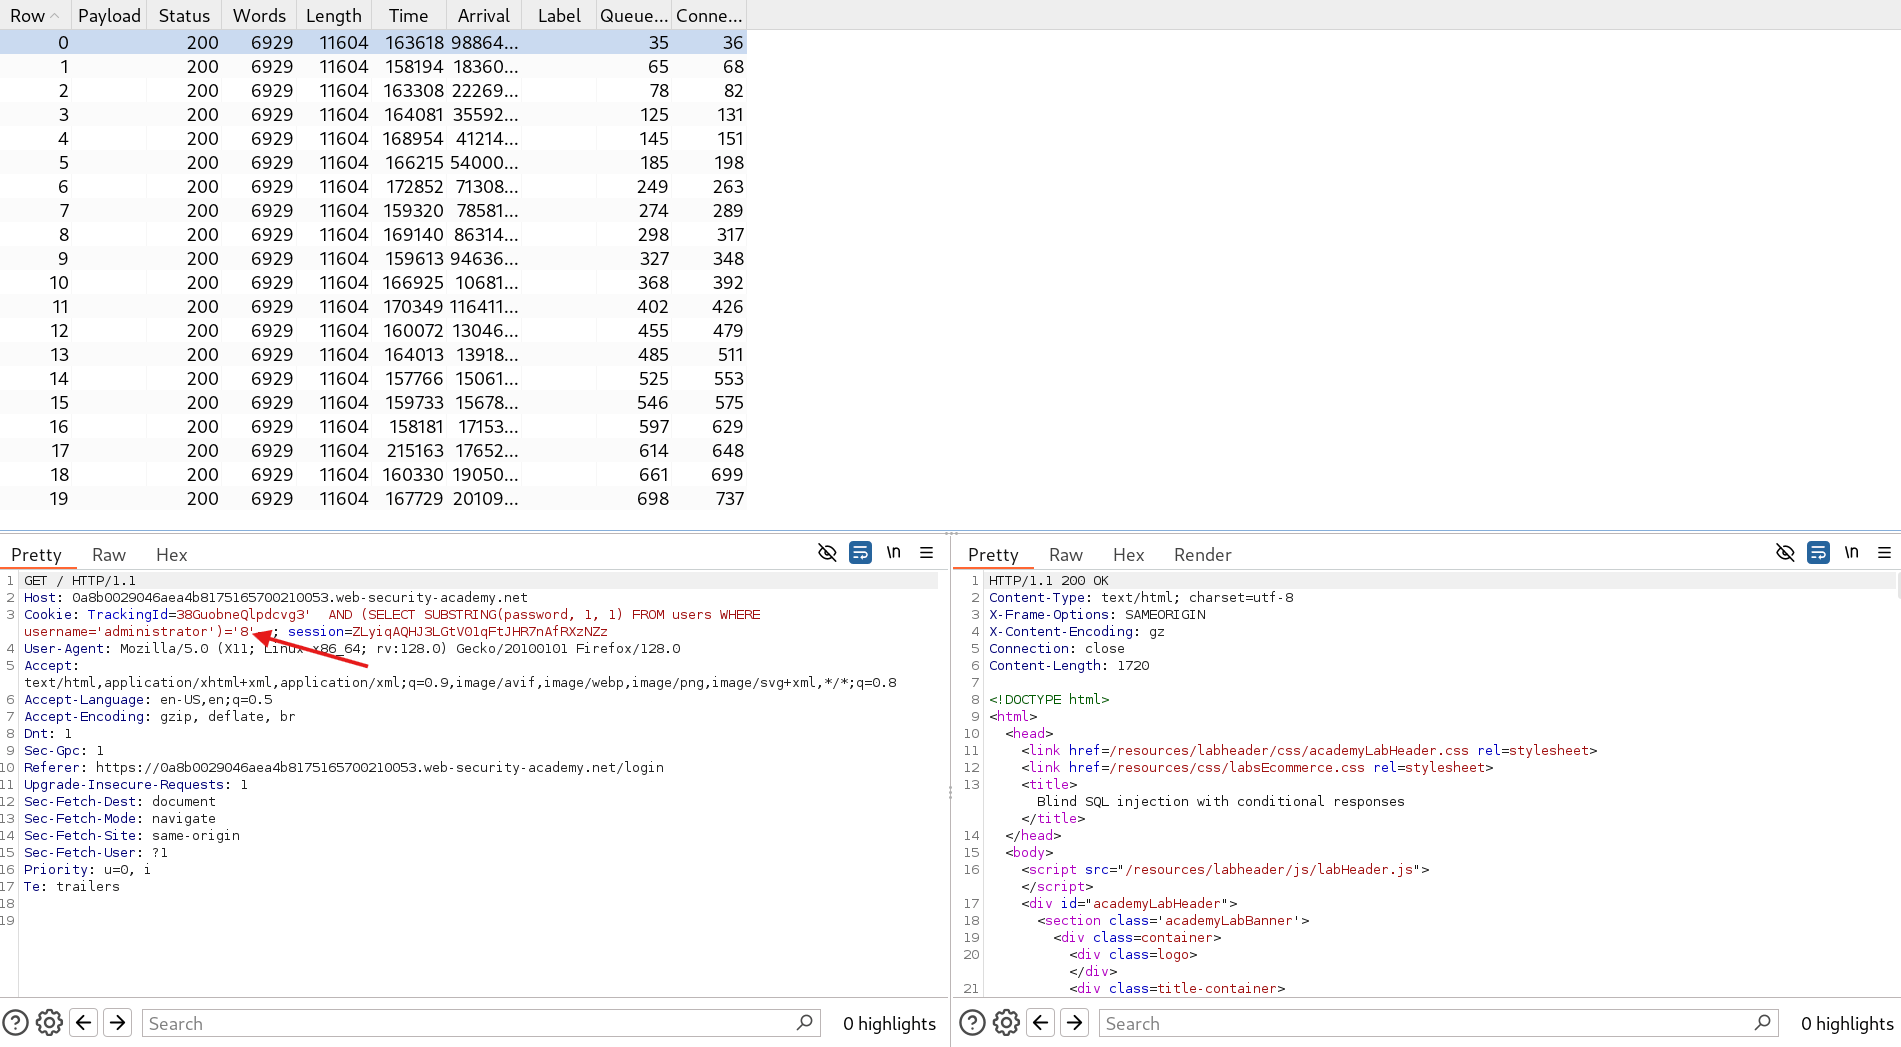Click the User-Agent header in request

(352, 648)
